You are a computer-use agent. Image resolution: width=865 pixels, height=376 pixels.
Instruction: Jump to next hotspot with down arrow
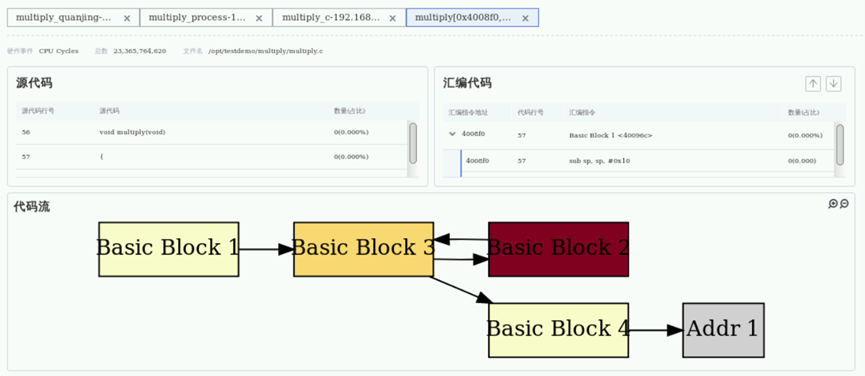(x=833, y=84)
